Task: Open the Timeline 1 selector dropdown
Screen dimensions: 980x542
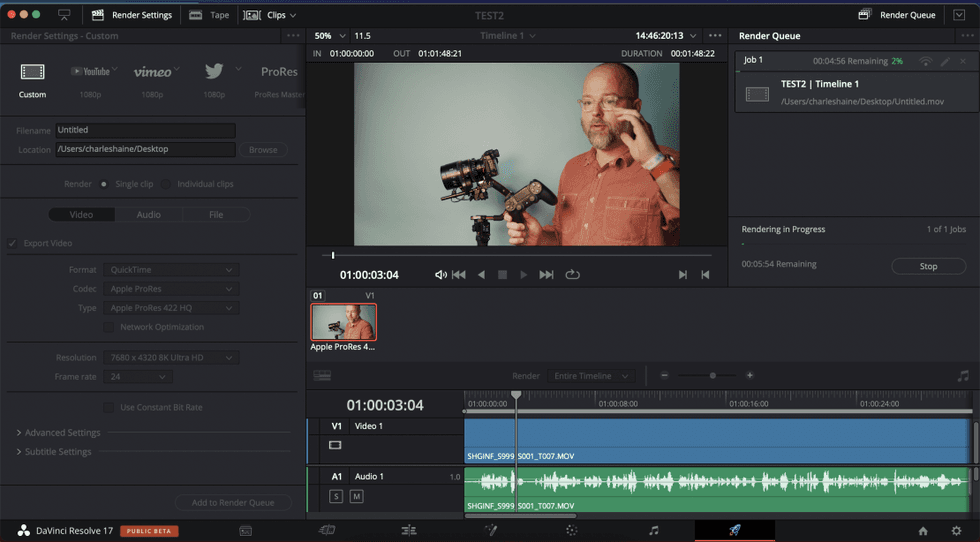Action: click(x=508, y=36)
